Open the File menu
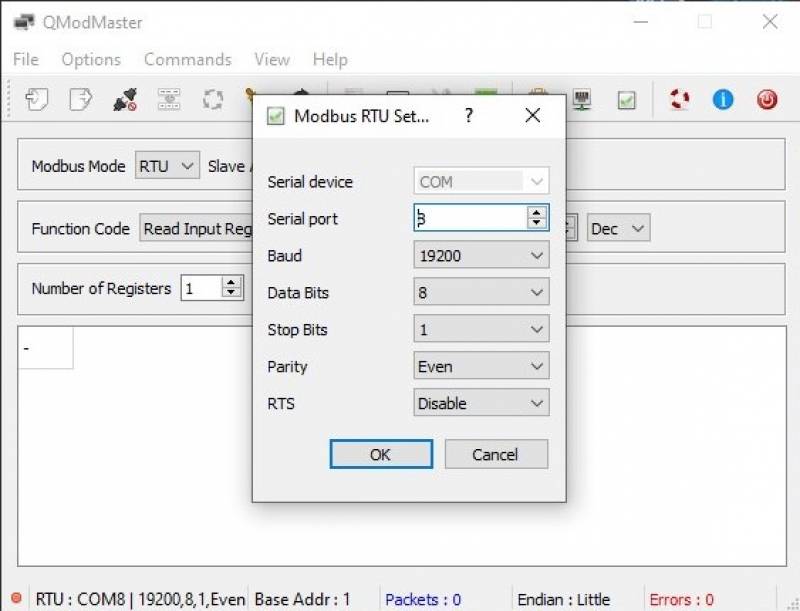This screenshot has height=611, width=800. click(x=26, y=60)
